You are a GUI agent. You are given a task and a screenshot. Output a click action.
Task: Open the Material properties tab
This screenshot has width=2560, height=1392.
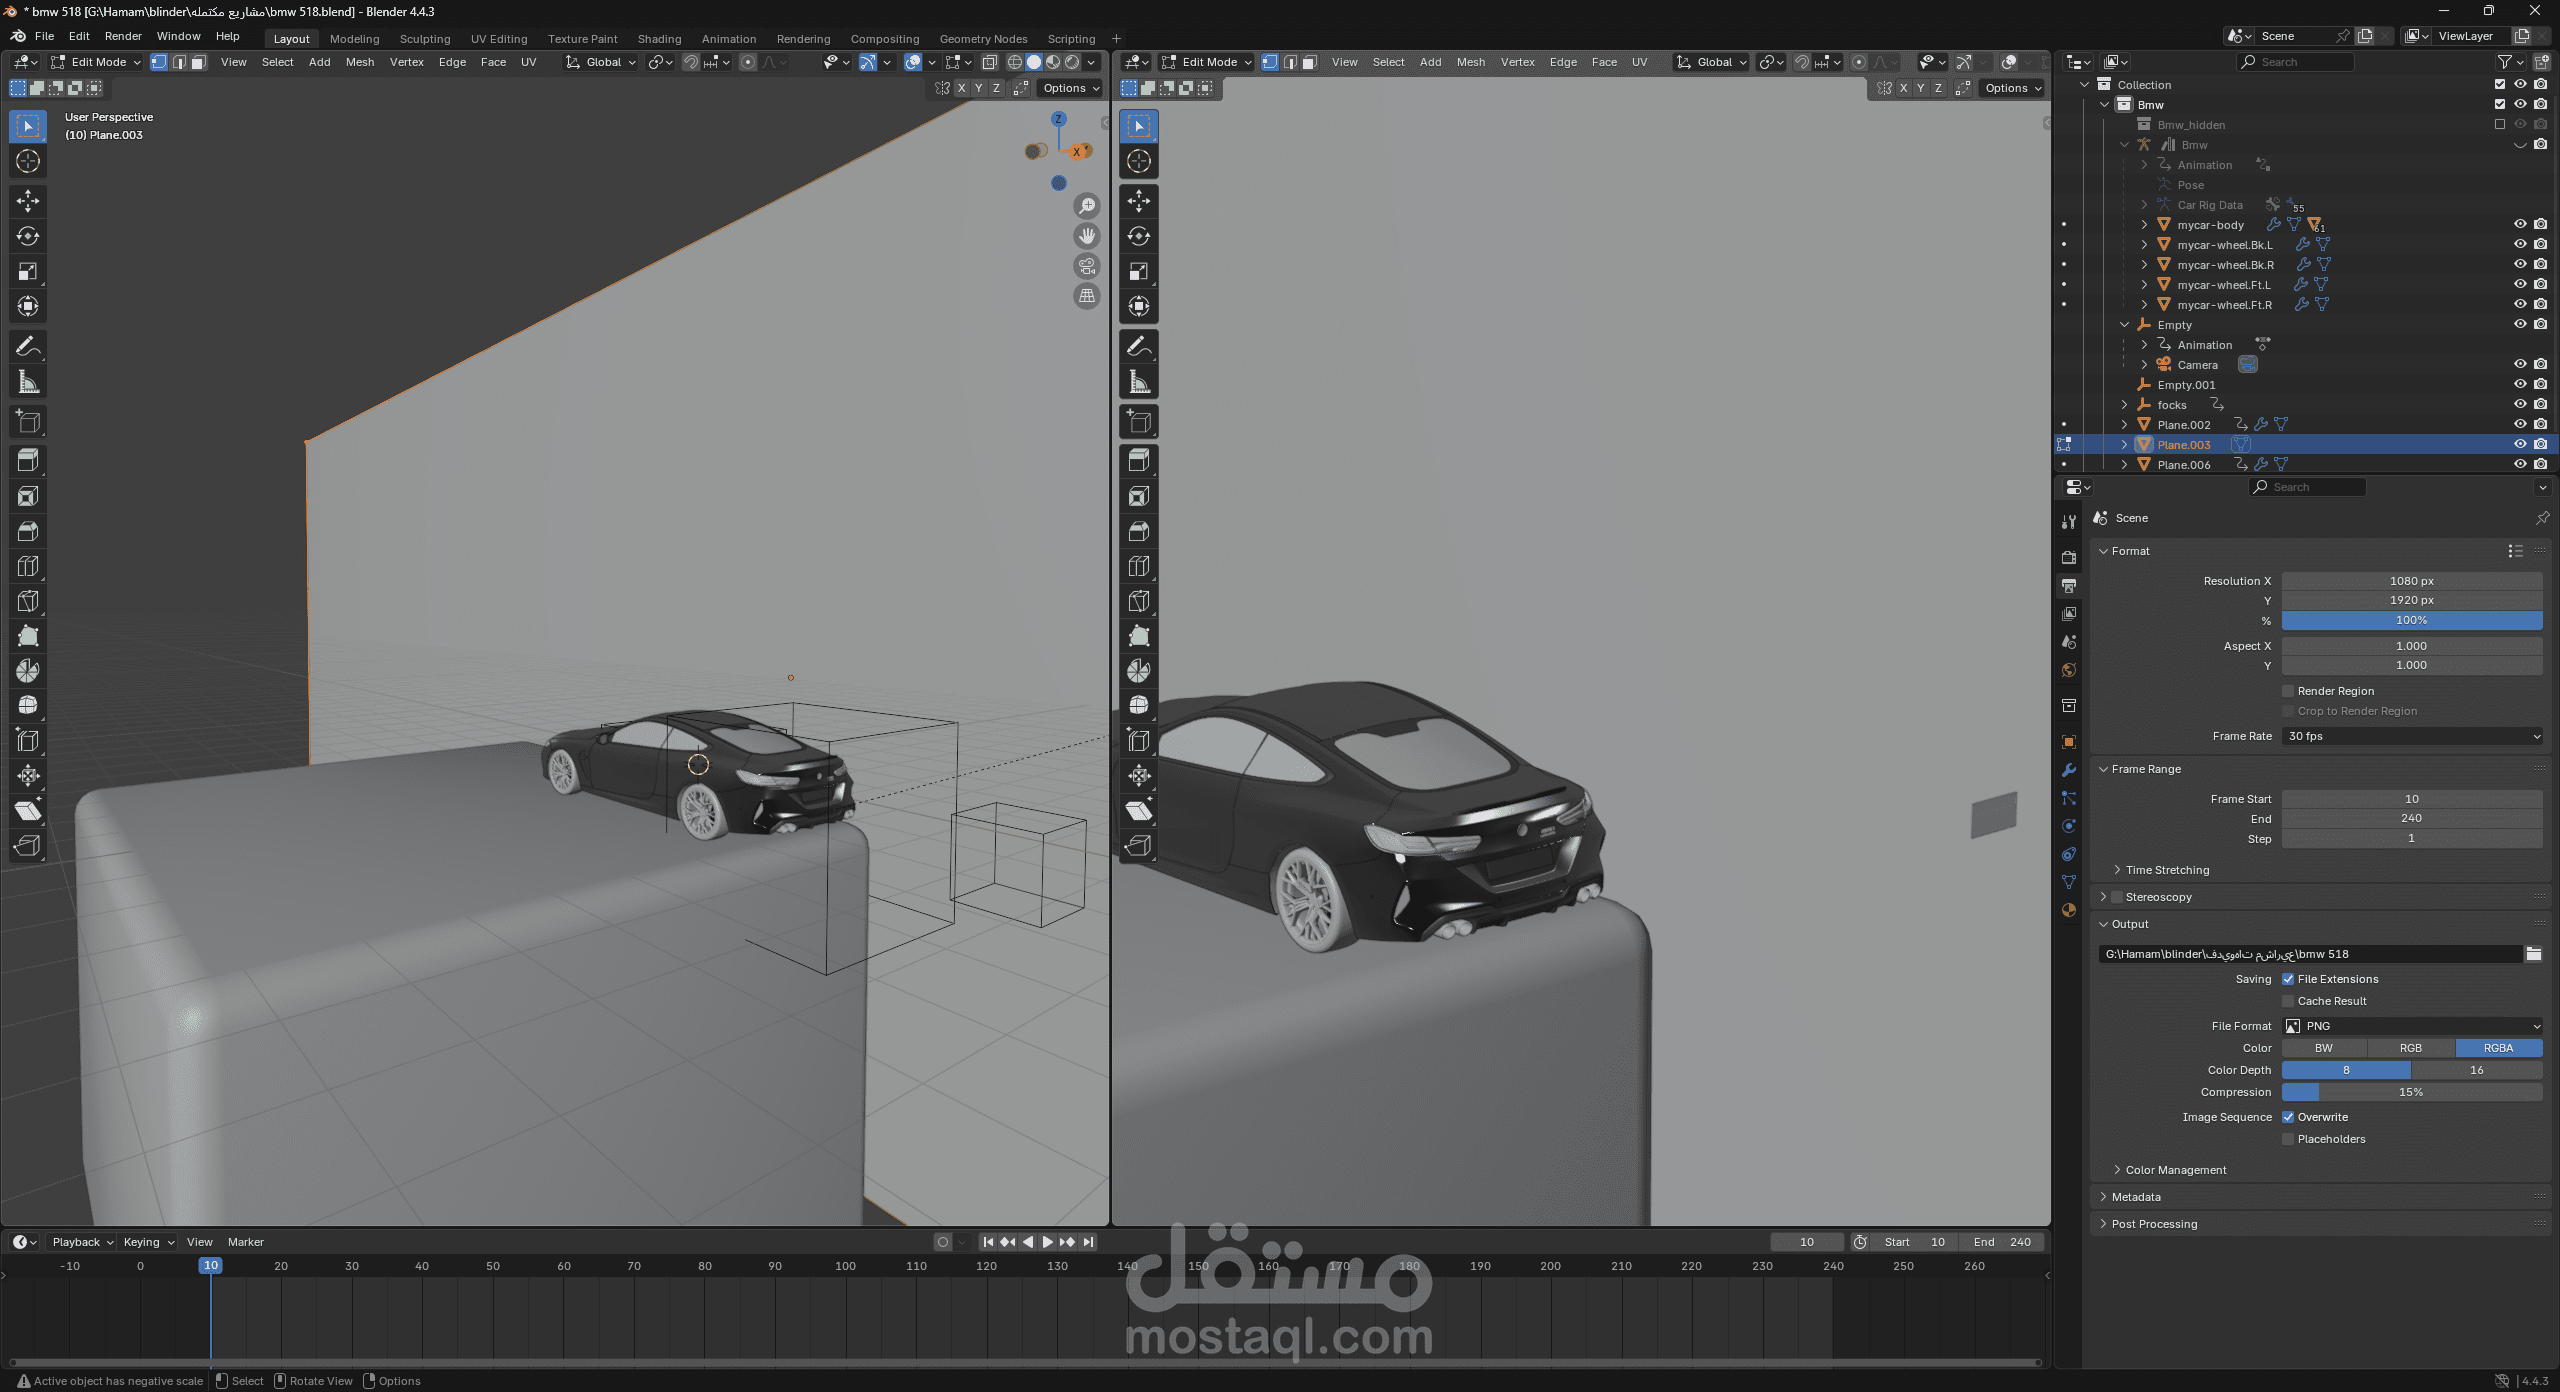2069,910
